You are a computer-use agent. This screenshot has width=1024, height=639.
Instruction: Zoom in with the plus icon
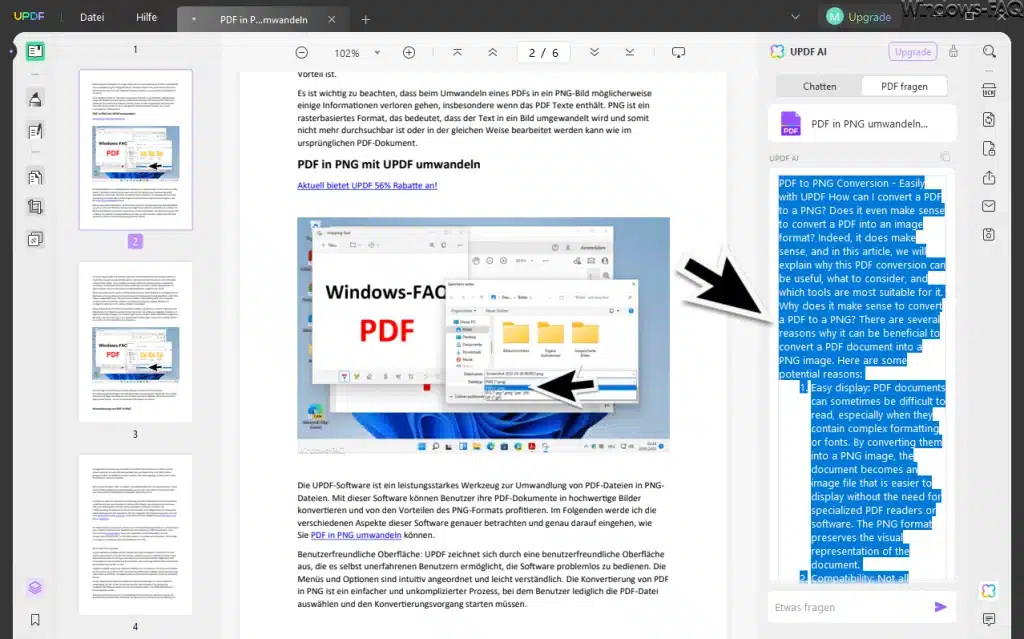coord(409,53)
